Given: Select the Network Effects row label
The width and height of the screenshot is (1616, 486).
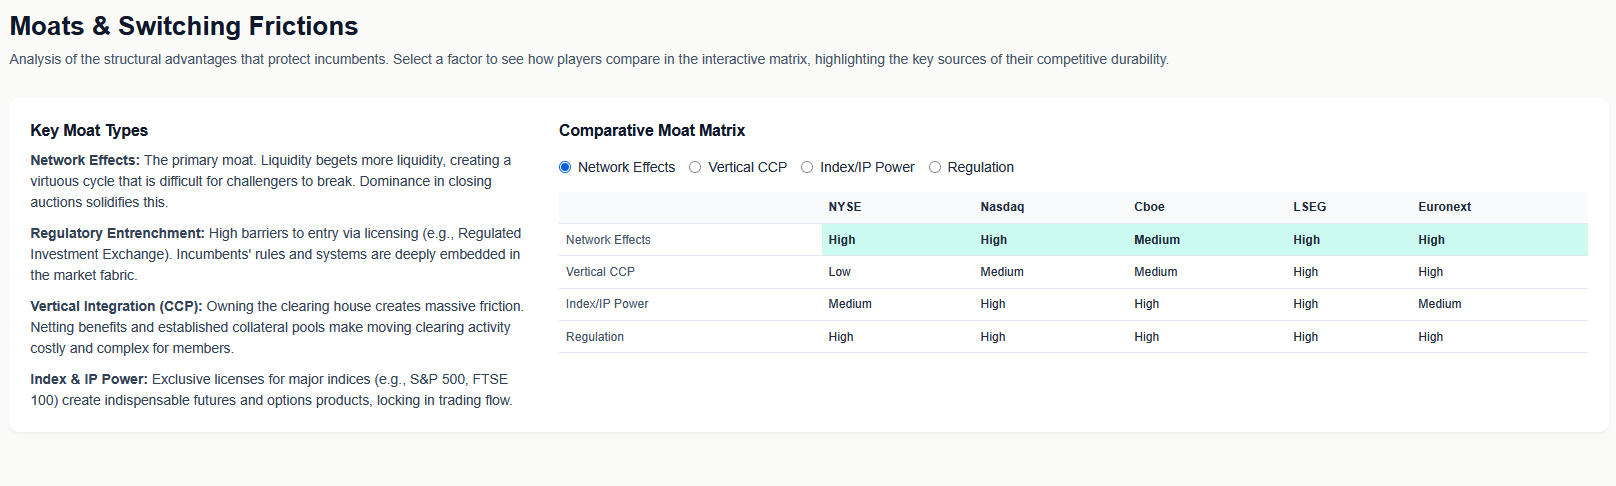Looking at the screenshot, I should pyautogui.click(x=608, y=240).
